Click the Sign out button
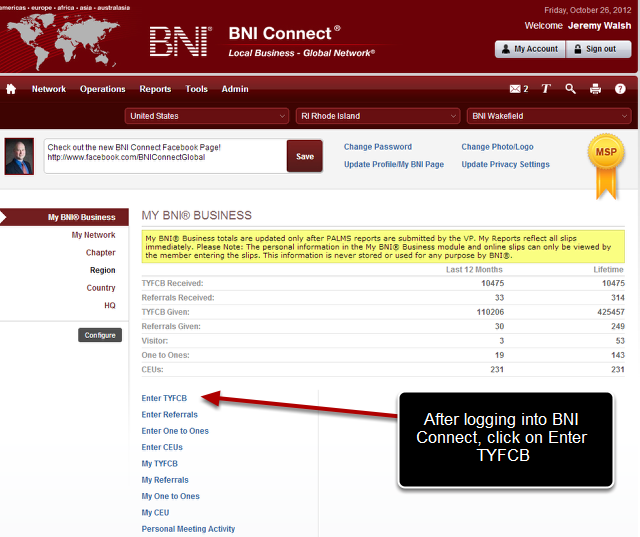The width and height of the screenshot is (640, 537). (x=600, y=49)
